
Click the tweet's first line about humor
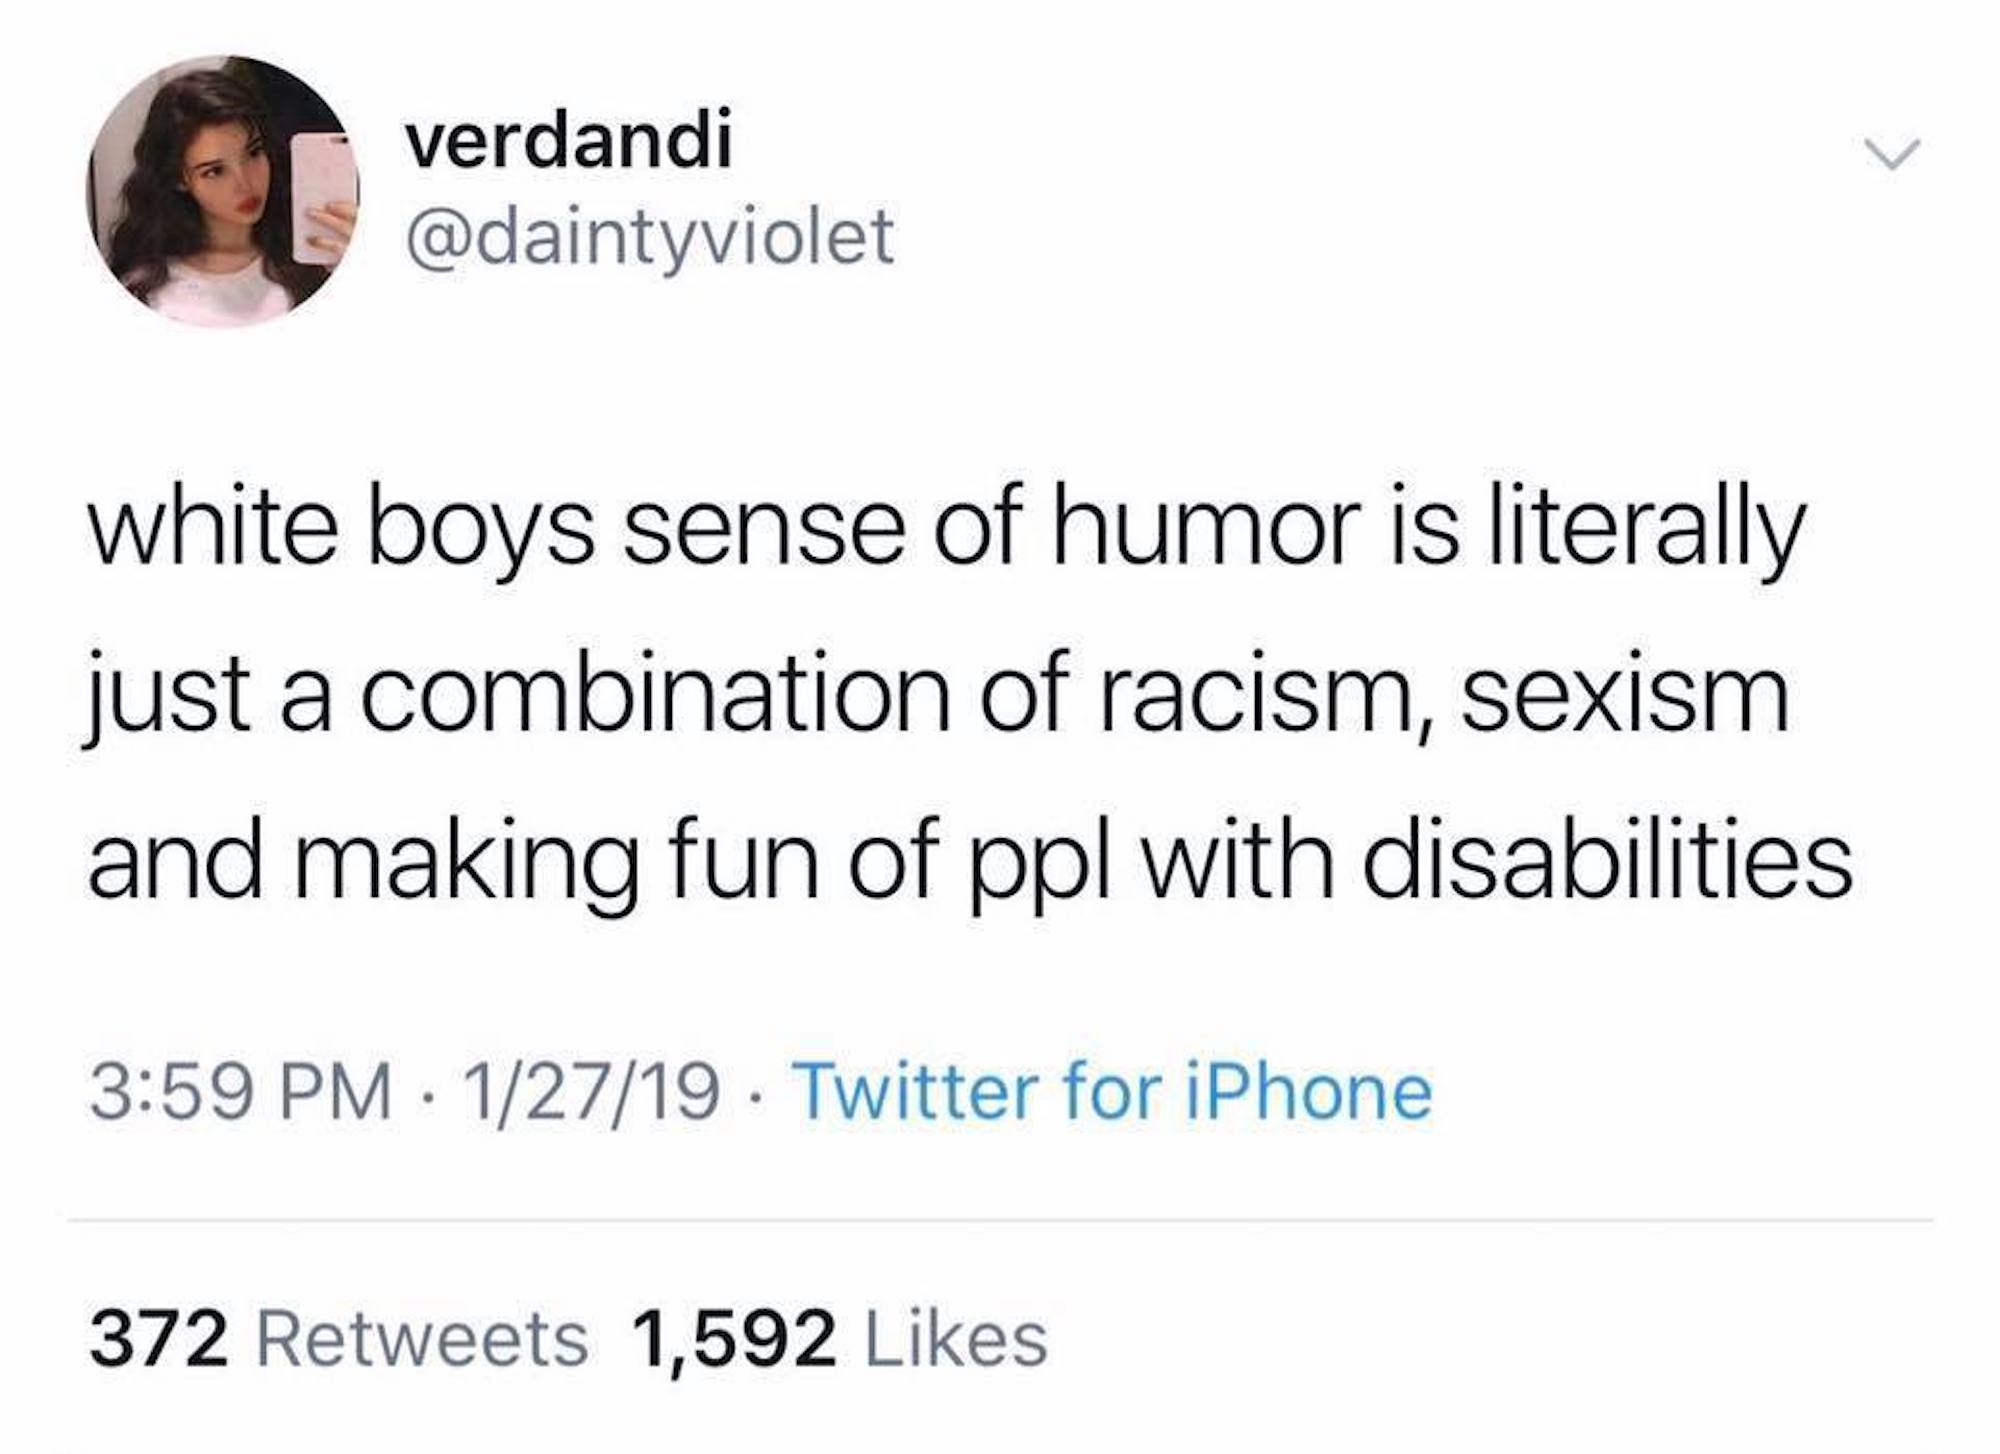tap(946, 531)
